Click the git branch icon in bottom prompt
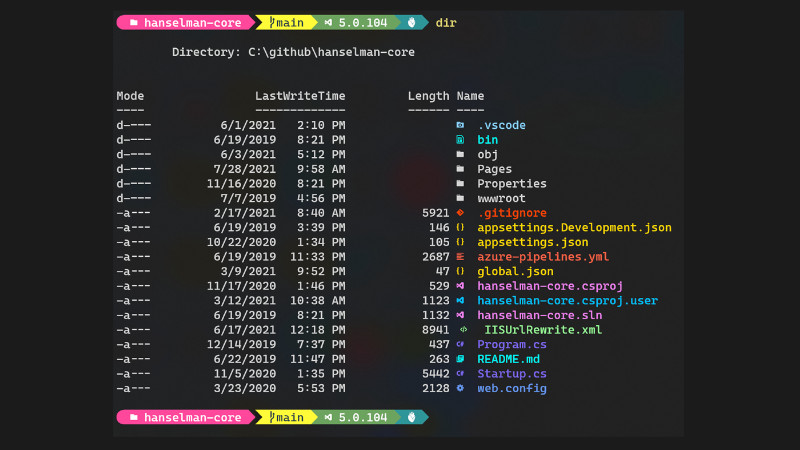The height and width of the screenshot is (450, 800). coord(272,417)
